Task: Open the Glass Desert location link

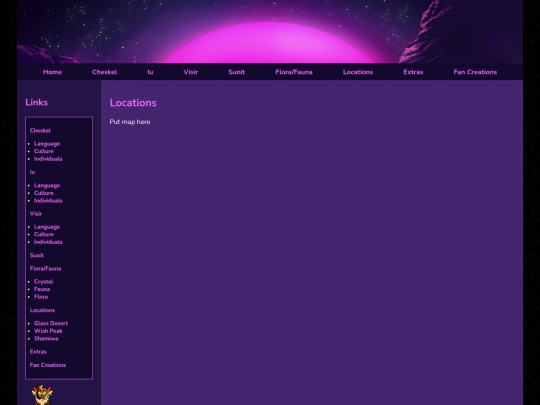Action: point(51,323)
